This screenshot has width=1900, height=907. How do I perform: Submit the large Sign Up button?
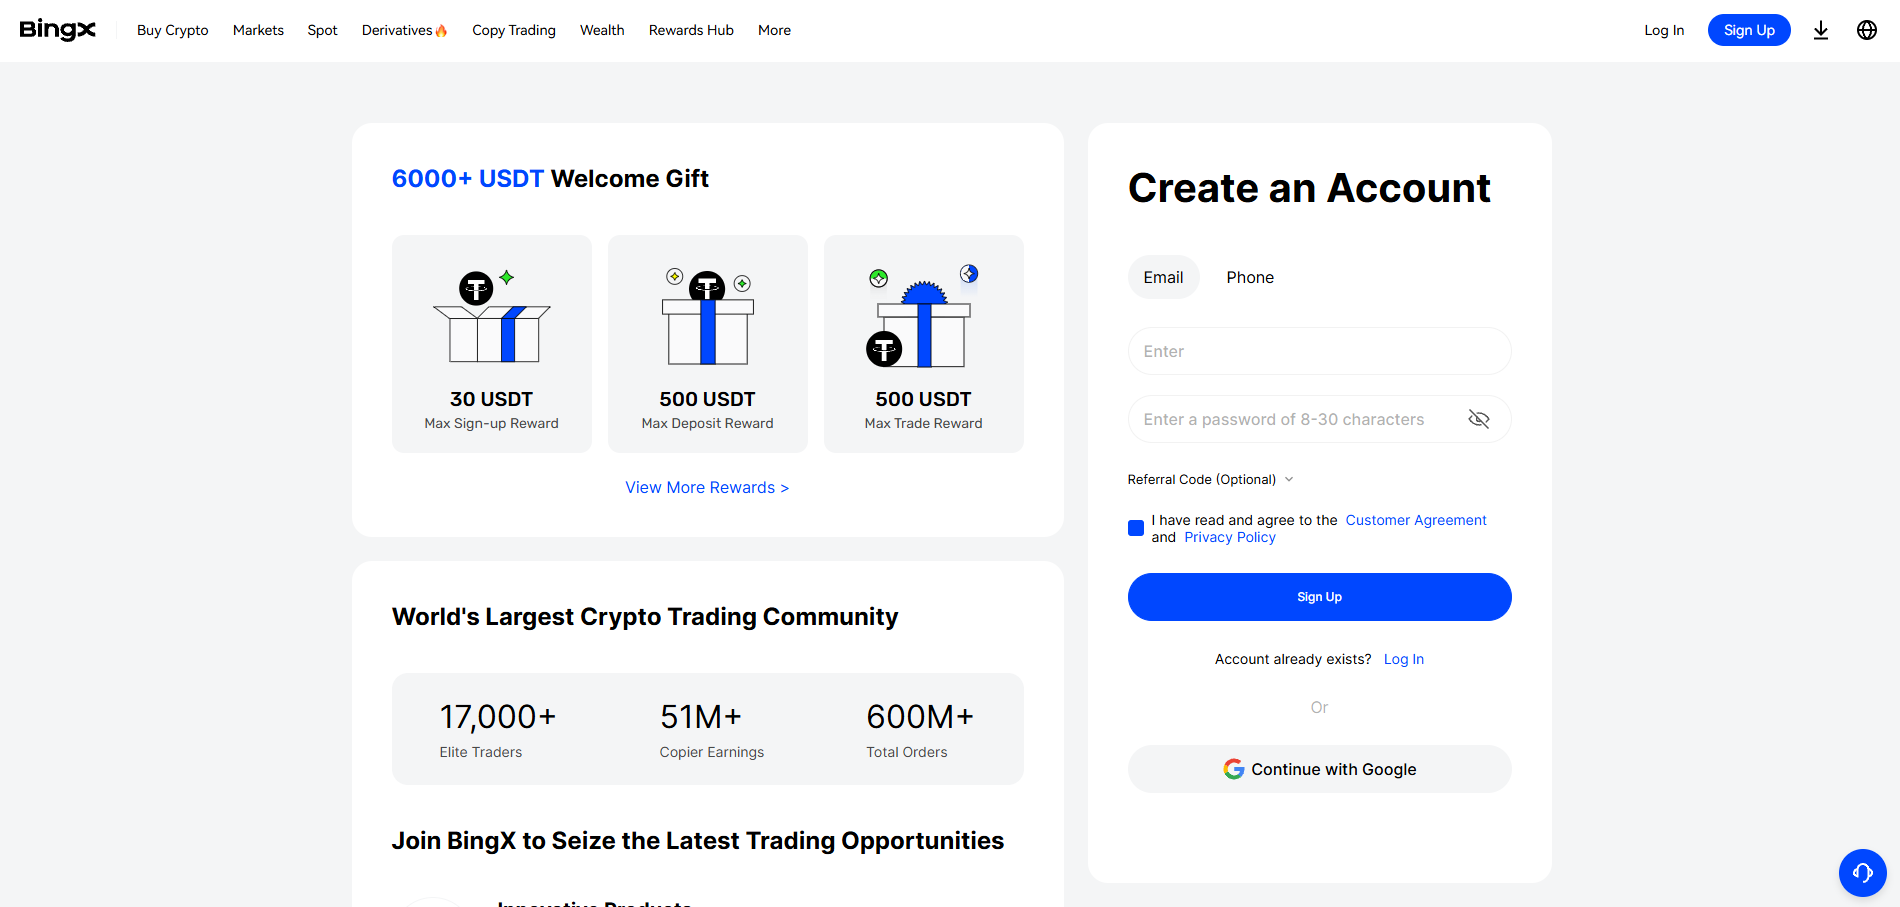coord(1320,597)
